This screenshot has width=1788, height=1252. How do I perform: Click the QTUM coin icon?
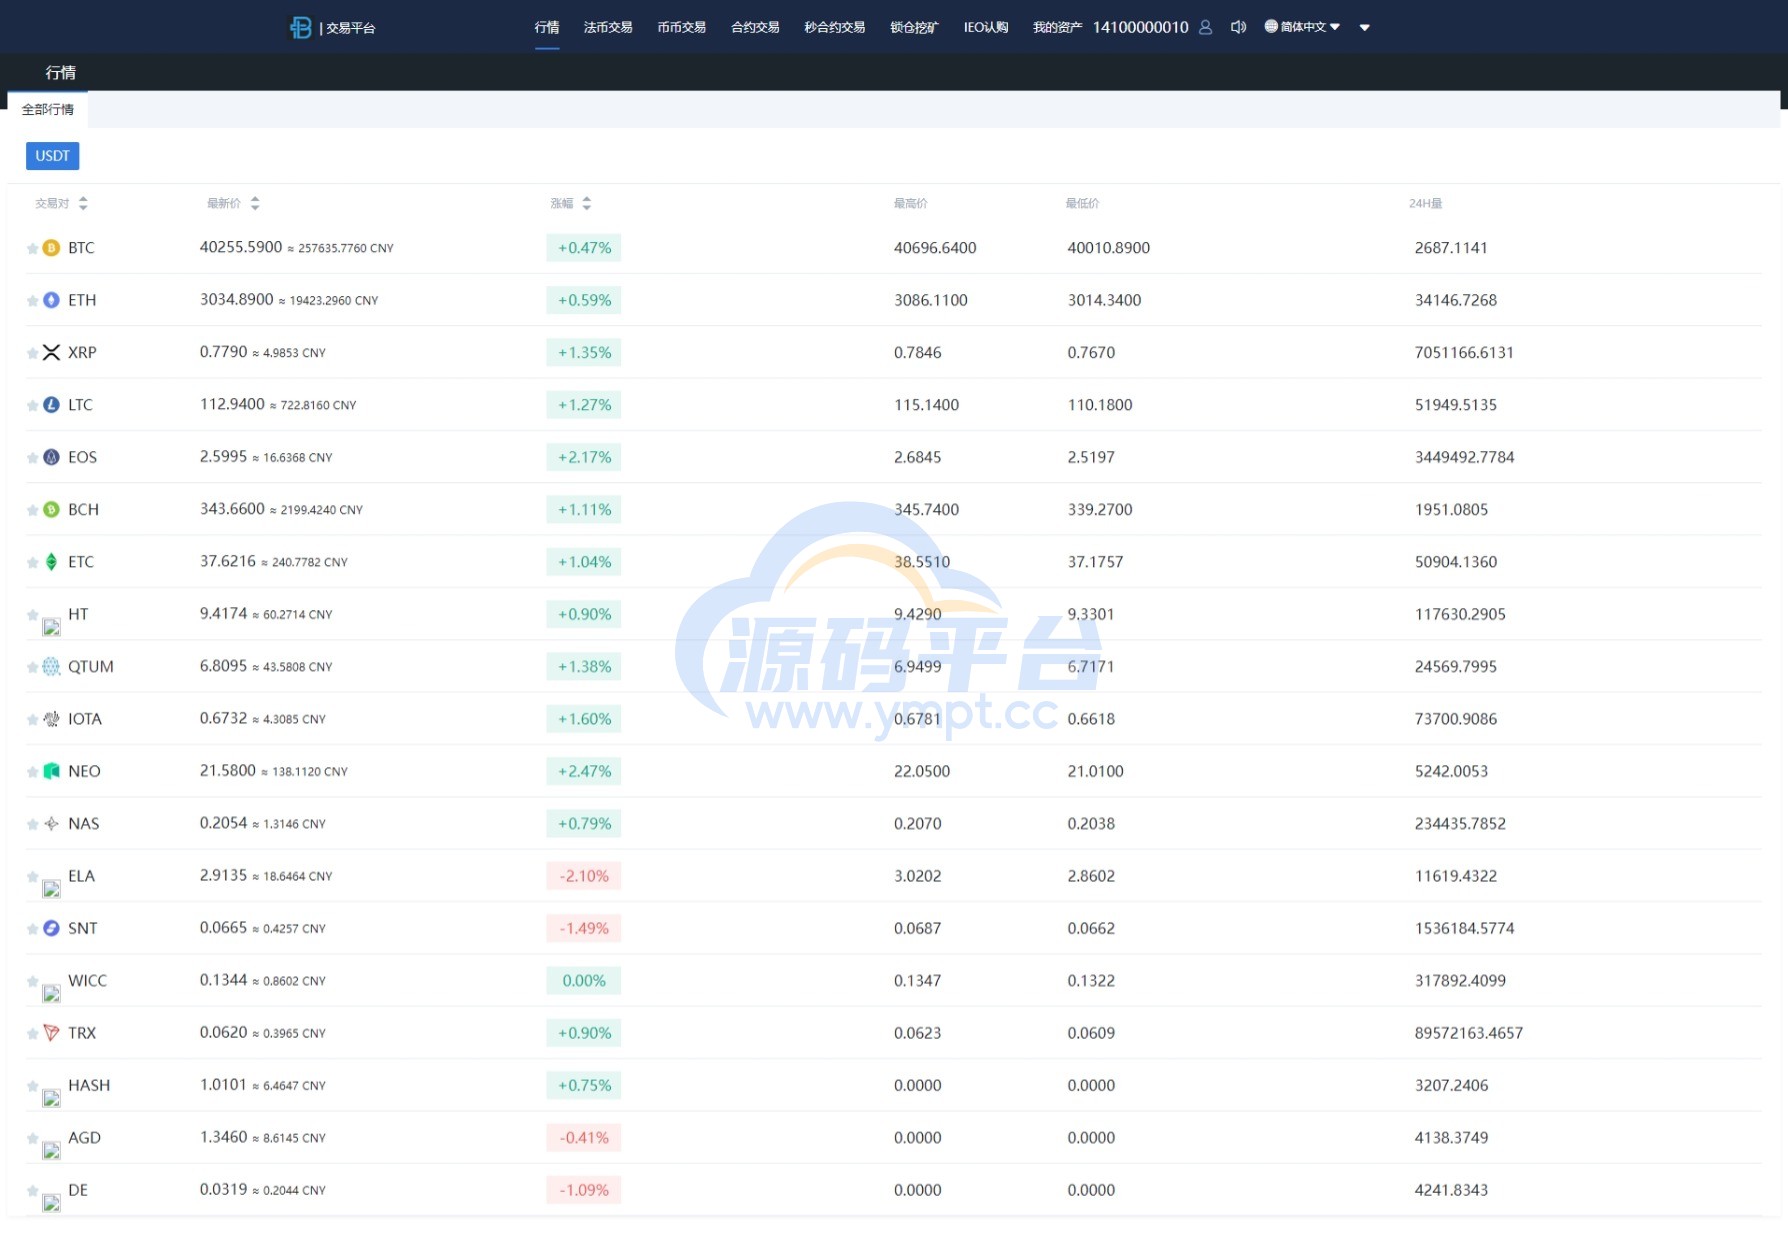51,666
